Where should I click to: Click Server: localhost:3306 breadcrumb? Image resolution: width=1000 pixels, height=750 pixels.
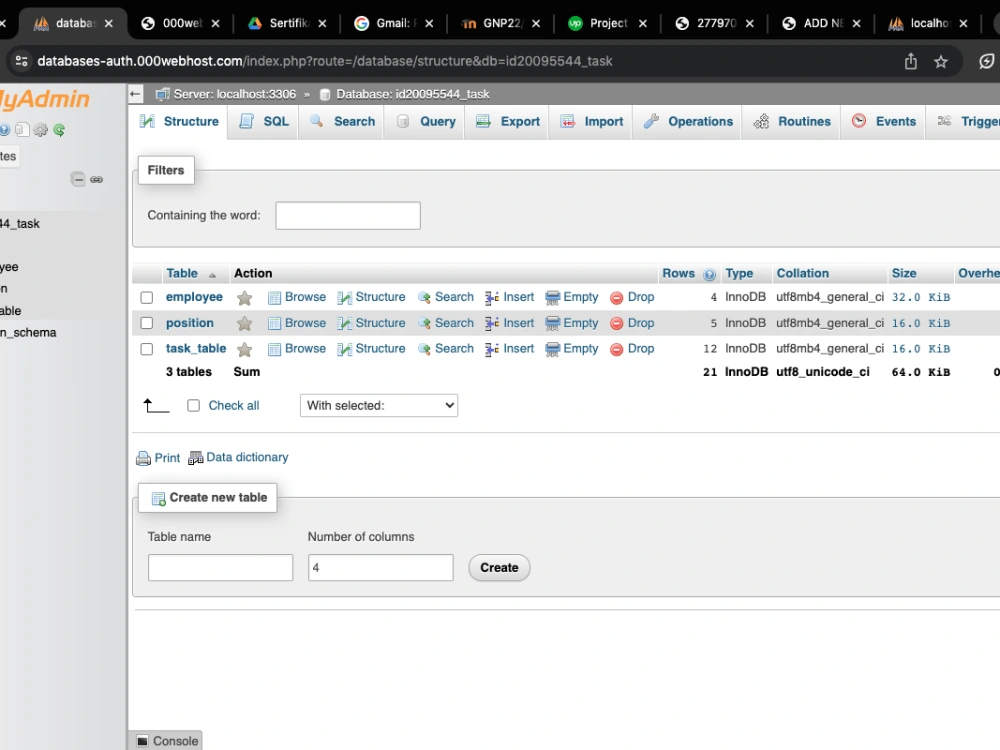pyautogui.click(x=234, y=94)
